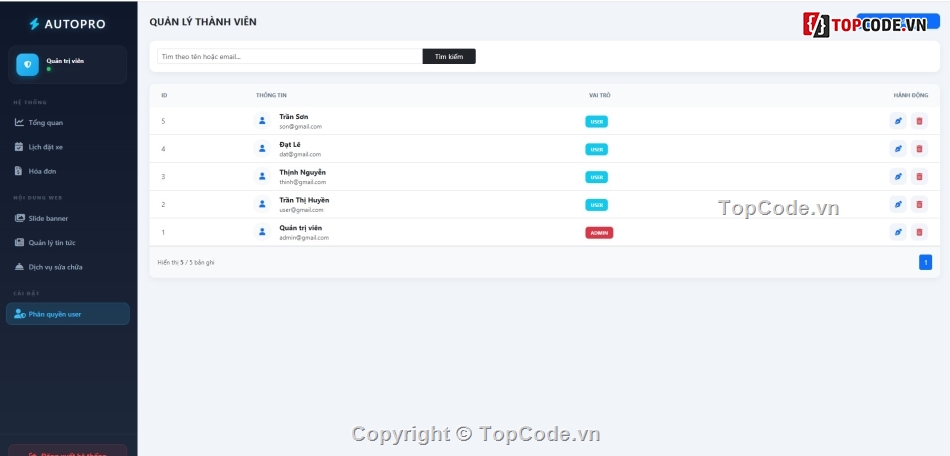The width and height of the screenshot is (950, 456).
Task: Click the Tìm kiếm search button
Action: [x=449, y=56]
